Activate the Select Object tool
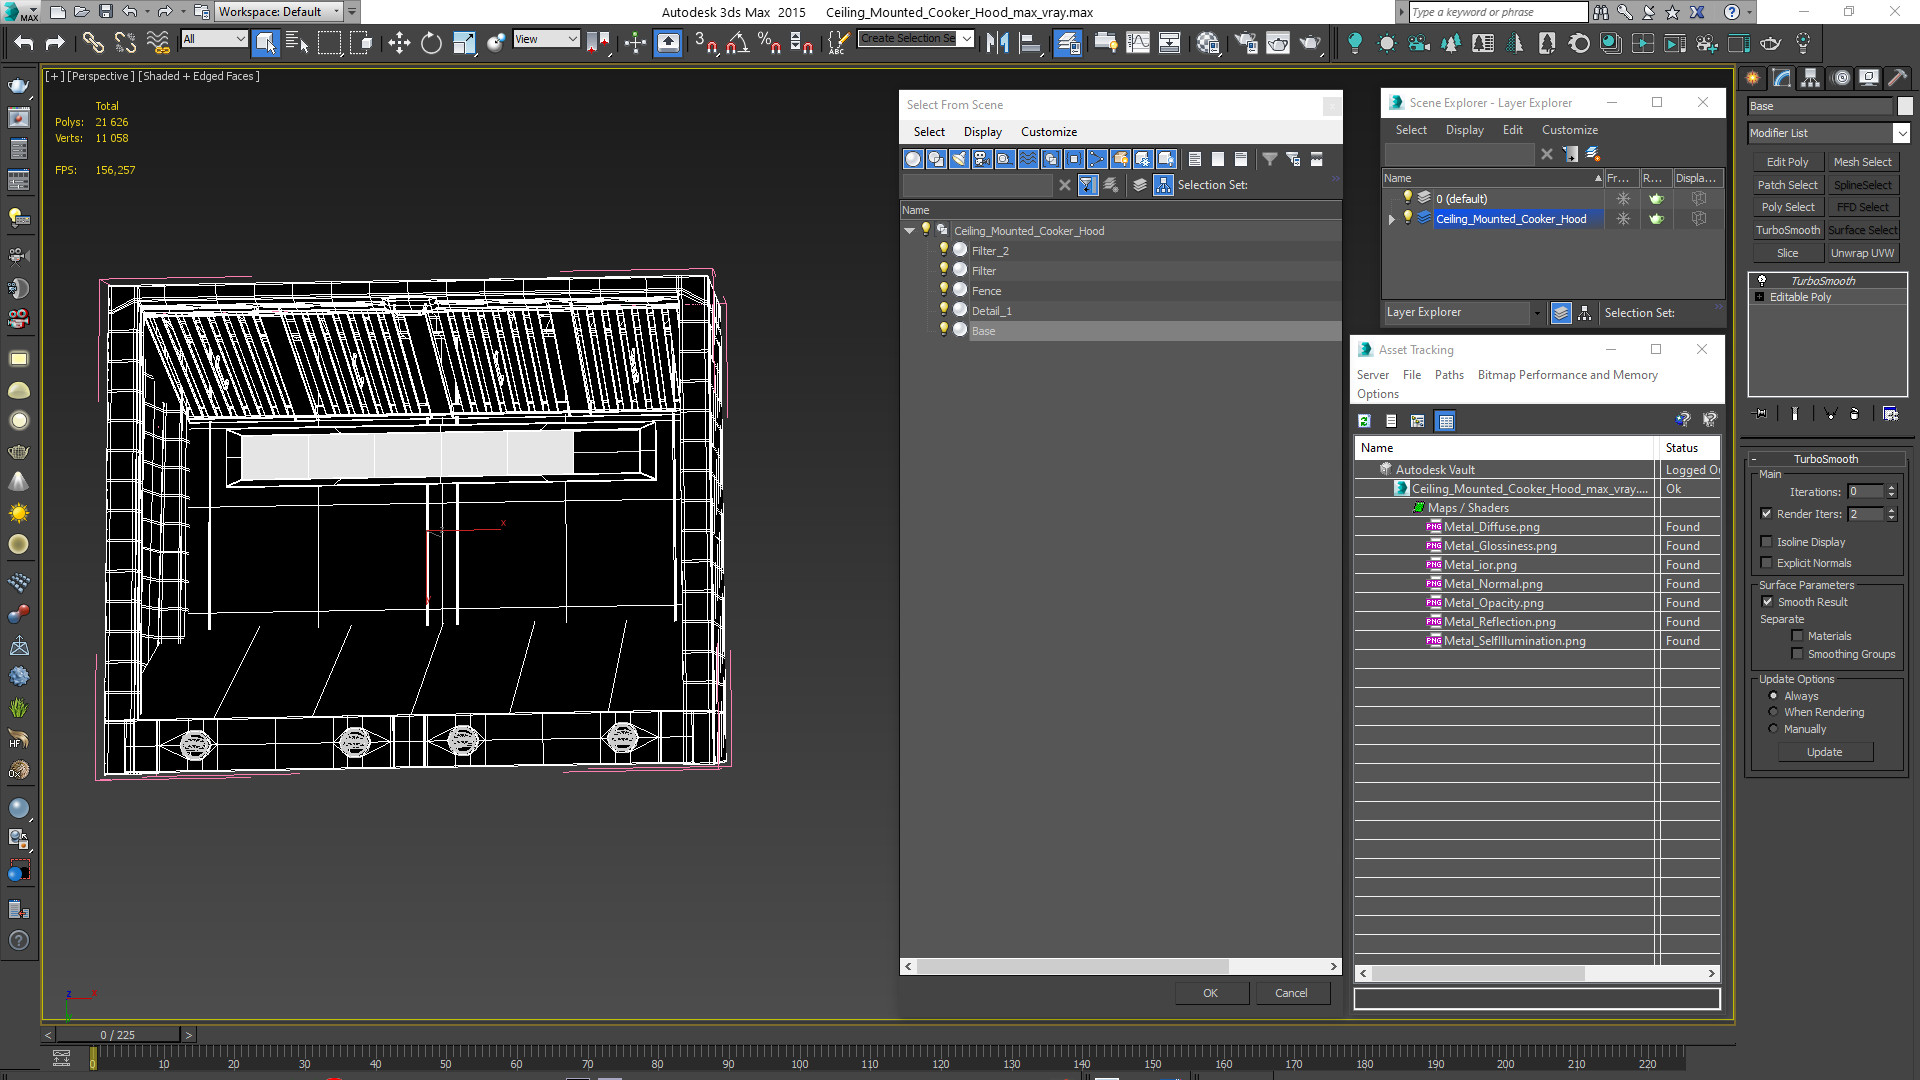This screenshot has width=1920, height=1080. tap(265, 42)
